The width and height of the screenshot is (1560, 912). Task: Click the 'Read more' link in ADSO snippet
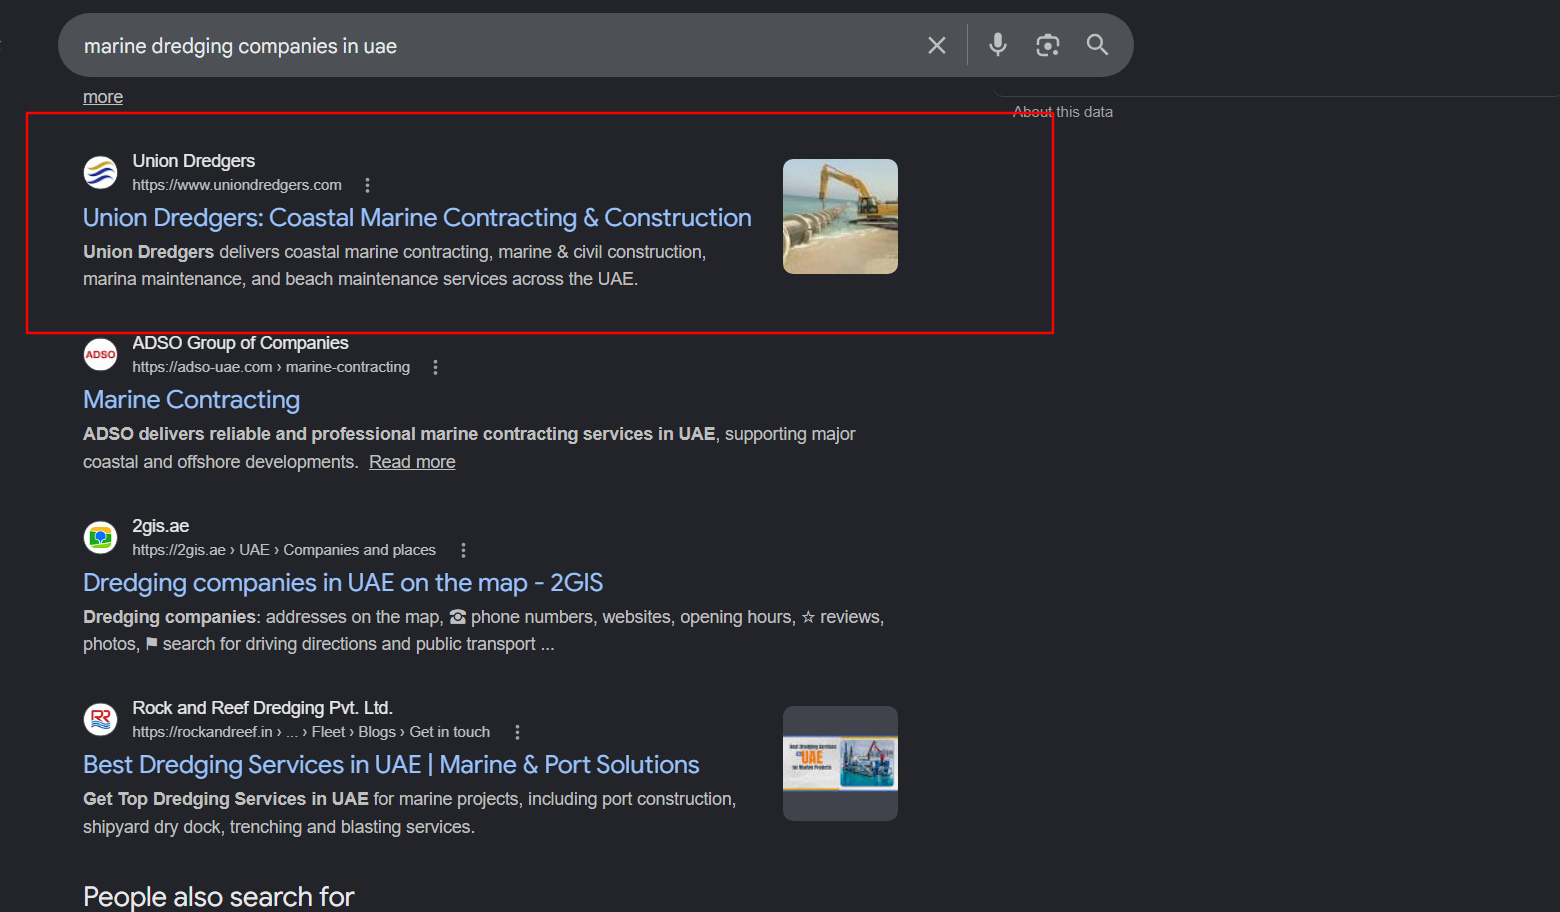coord(412,462)
